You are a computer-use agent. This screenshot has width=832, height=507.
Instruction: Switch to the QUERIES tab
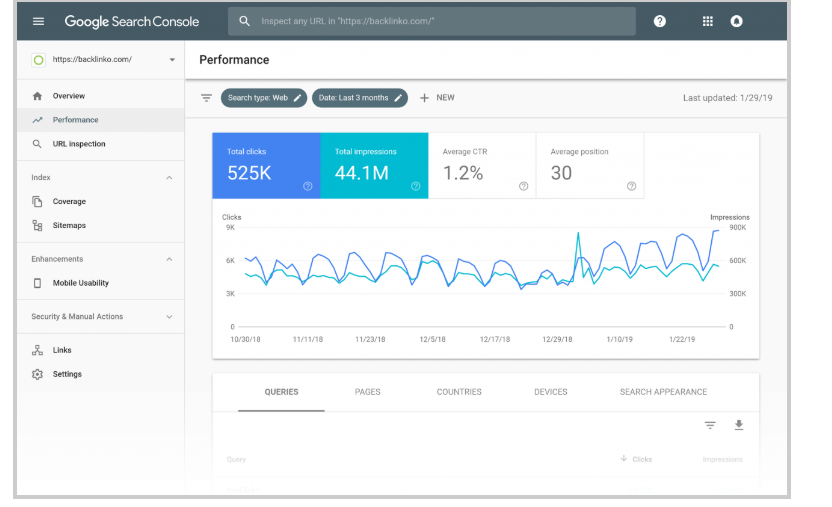click(281, 392)
